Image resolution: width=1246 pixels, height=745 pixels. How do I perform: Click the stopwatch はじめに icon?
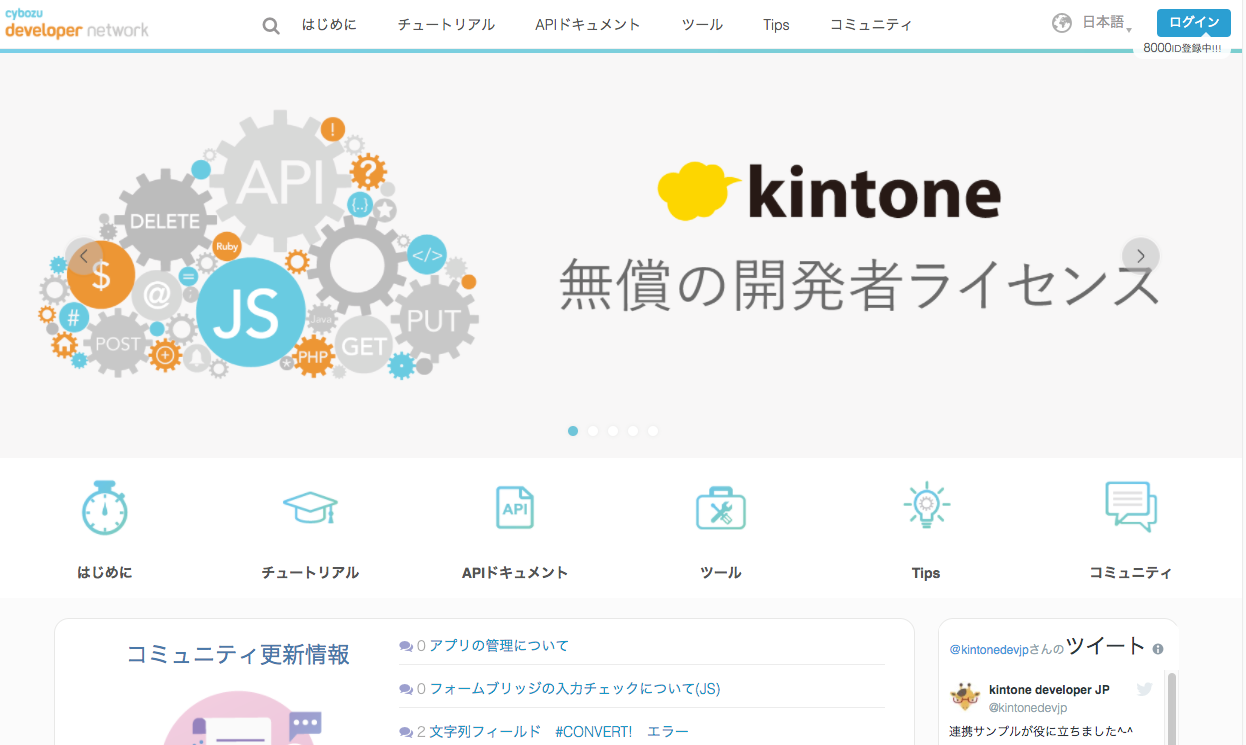pos(104,507)
